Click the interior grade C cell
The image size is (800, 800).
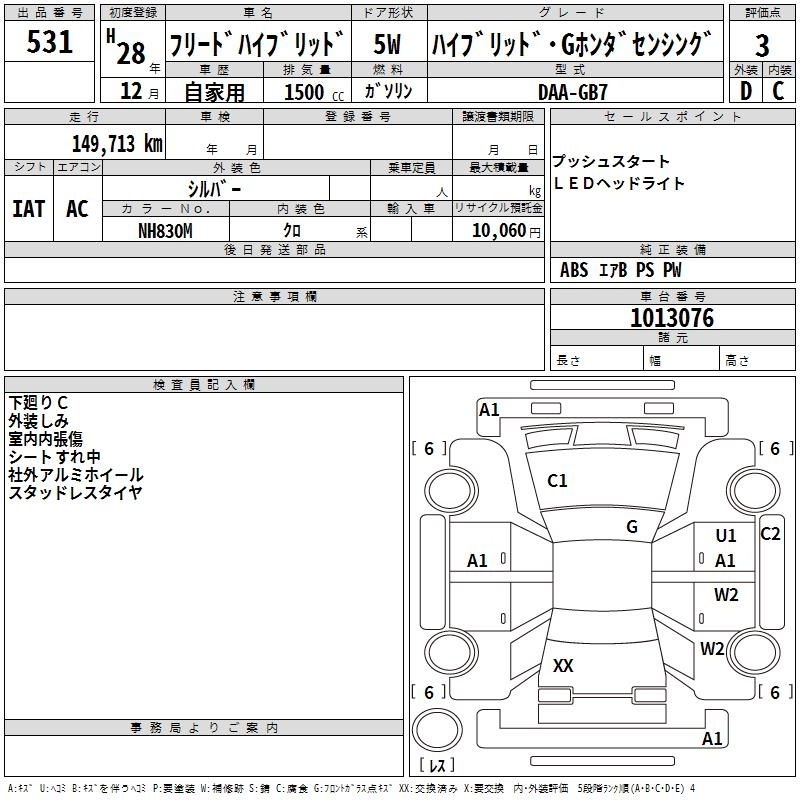pyautogui.click(x=778, y=90)
